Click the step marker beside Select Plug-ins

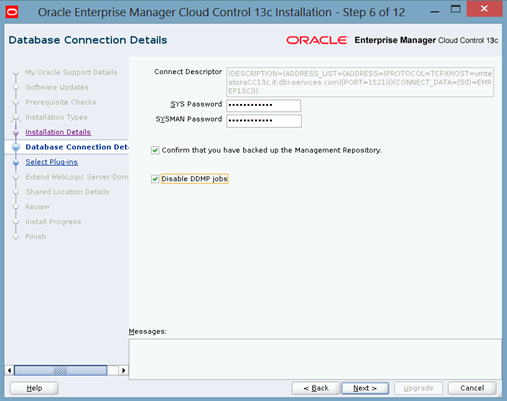16,162
